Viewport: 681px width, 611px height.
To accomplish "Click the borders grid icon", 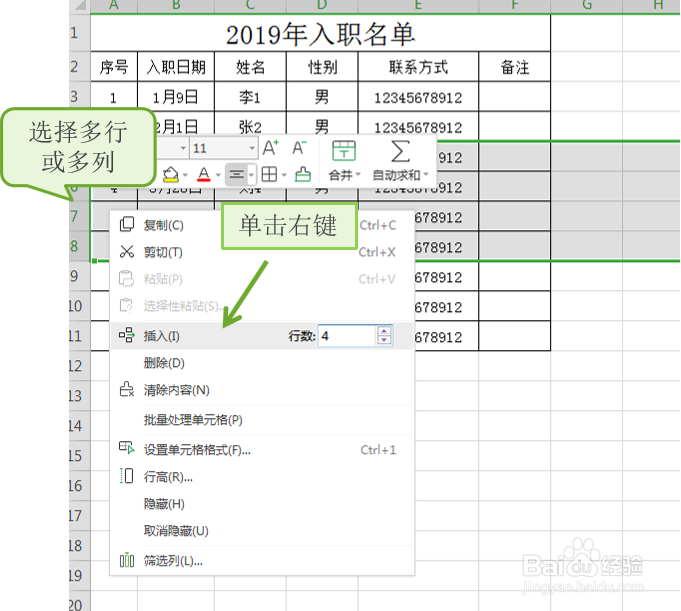I will pos(269,175).
